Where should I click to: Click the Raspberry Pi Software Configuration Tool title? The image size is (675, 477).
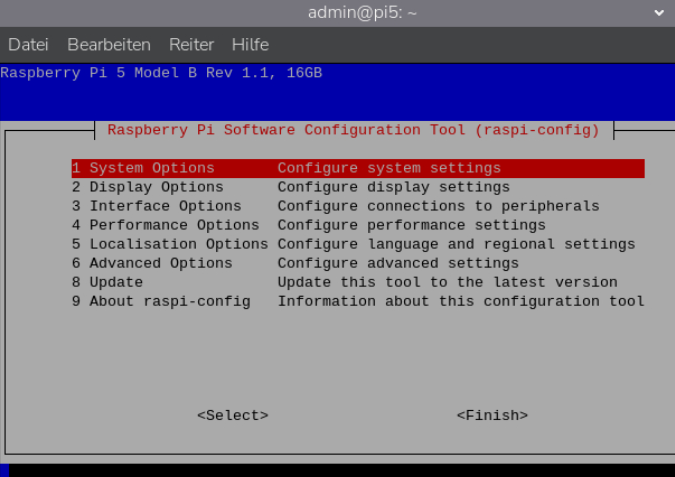(x=353, y=130)
